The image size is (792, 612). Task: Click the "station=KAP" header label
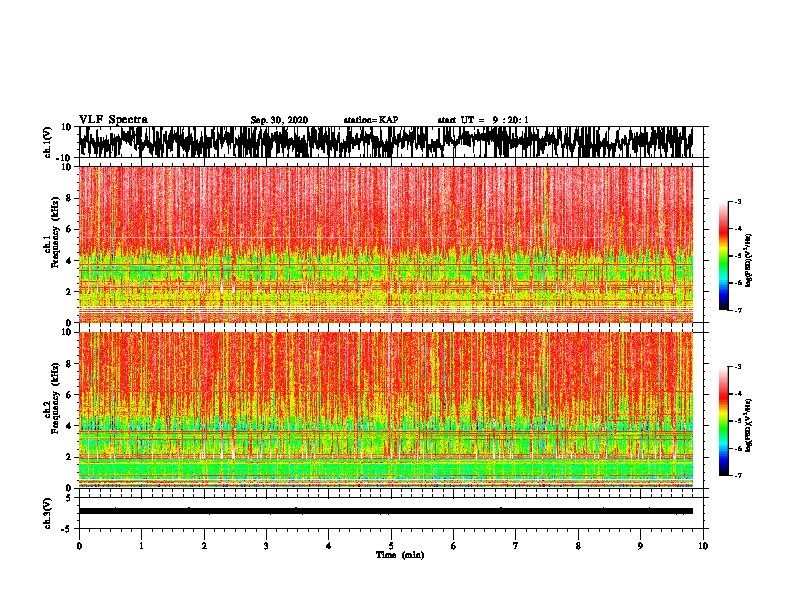[371, 120]
